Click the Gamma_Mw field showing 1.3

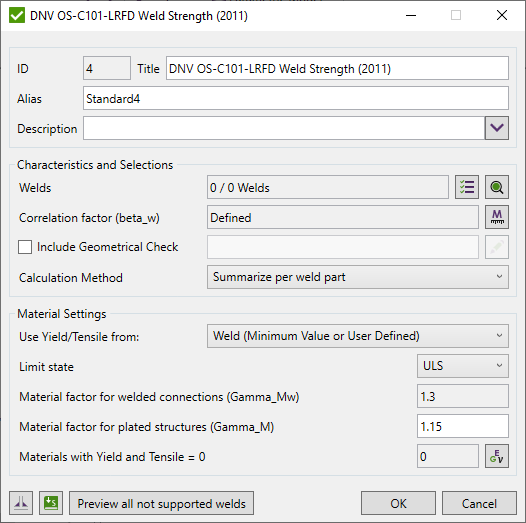coord(463,396)
